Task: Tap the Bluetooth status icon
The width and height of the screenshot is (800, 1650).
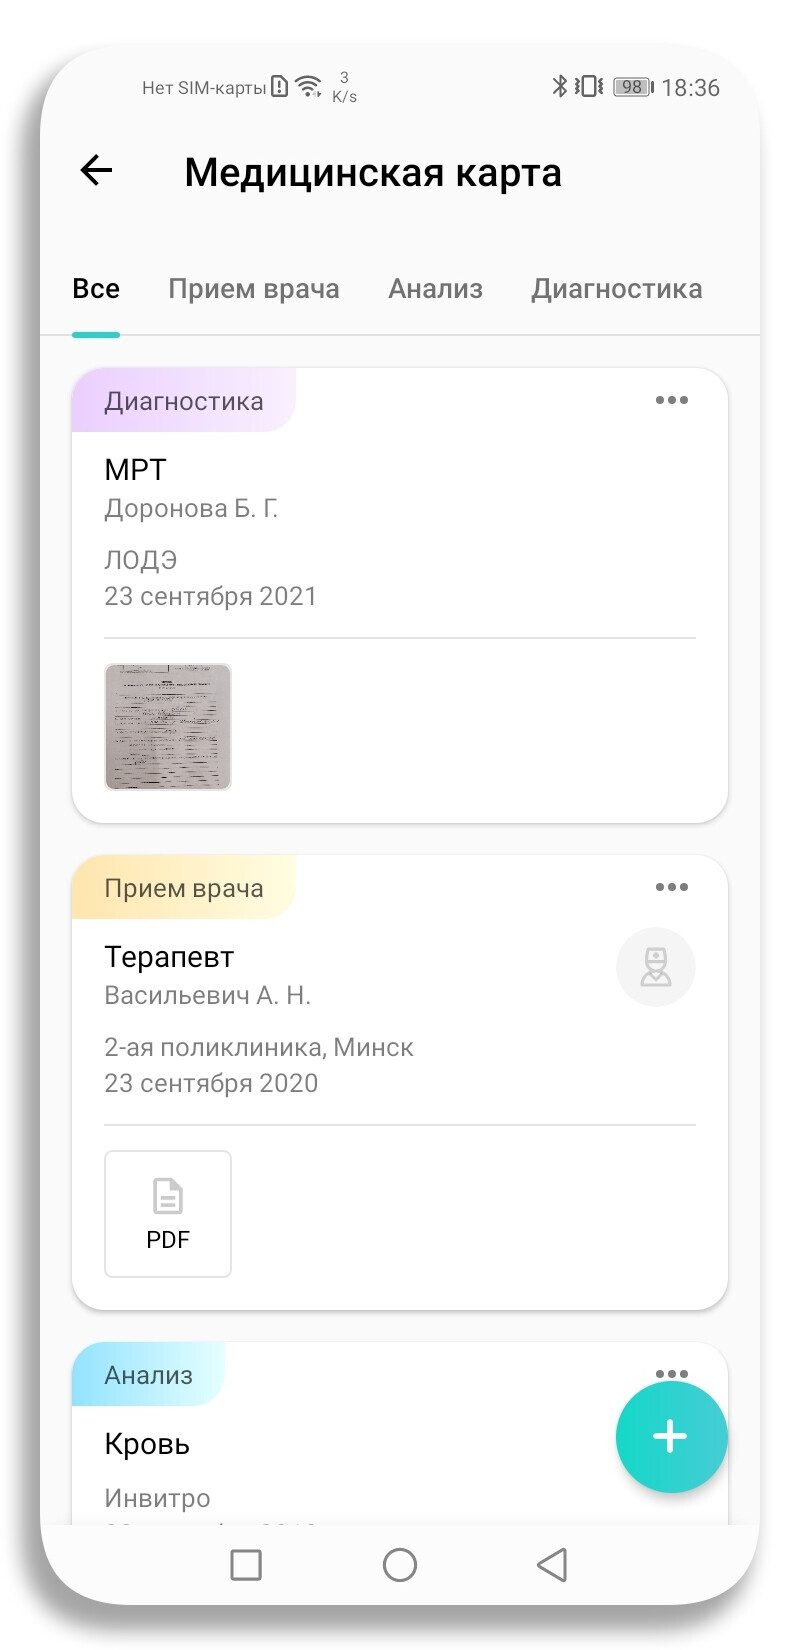Action: coord(559,86)
